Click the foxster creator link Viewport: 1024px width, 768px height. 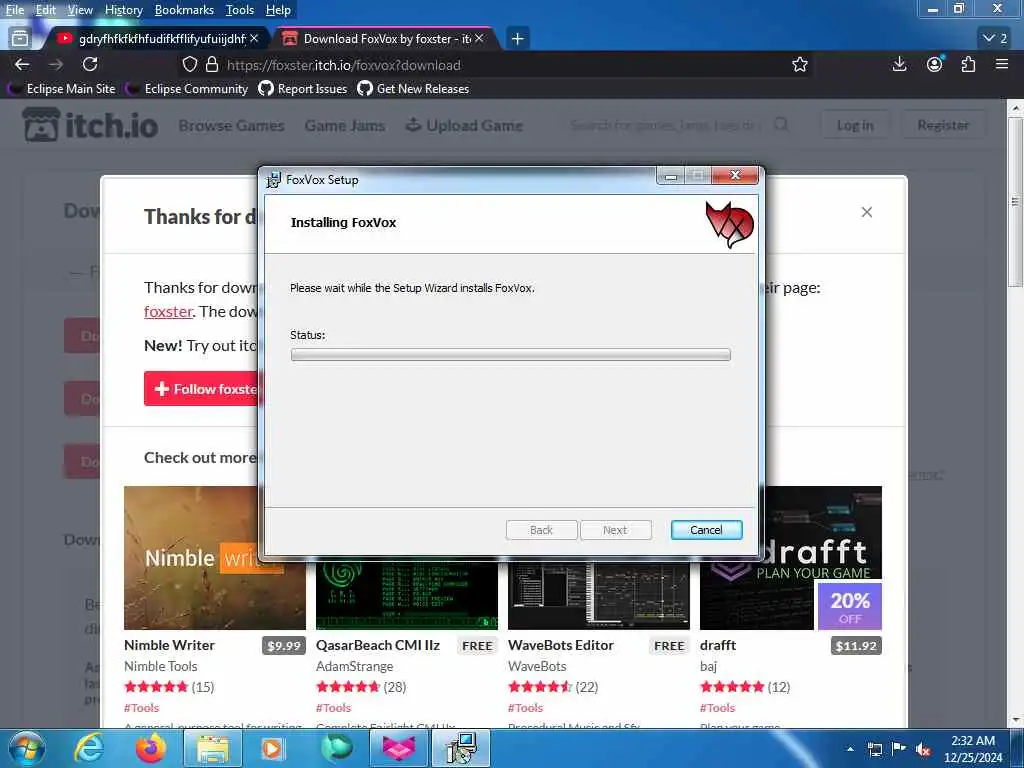[168, 312]
